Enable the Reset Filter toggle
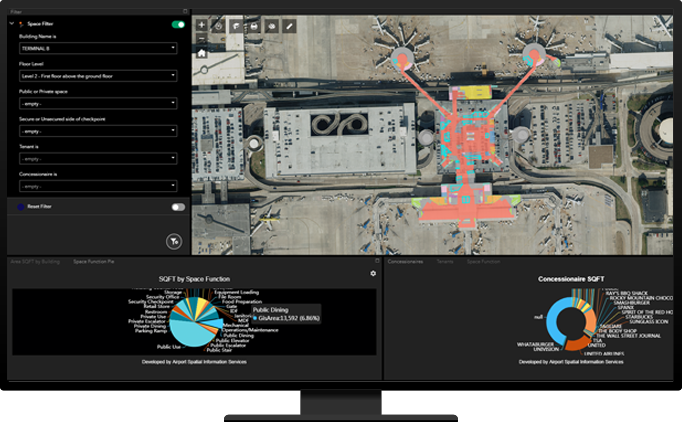The height and width of the screenshot is (422, 682). coord(178,207)
